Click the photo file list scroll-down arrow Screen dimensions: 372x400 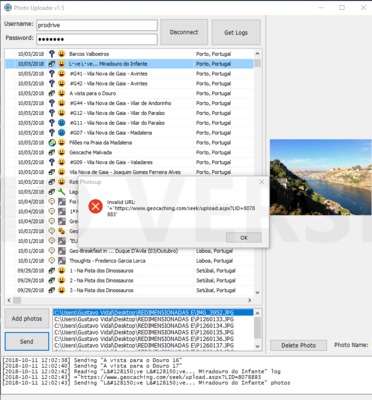(257, 346)
